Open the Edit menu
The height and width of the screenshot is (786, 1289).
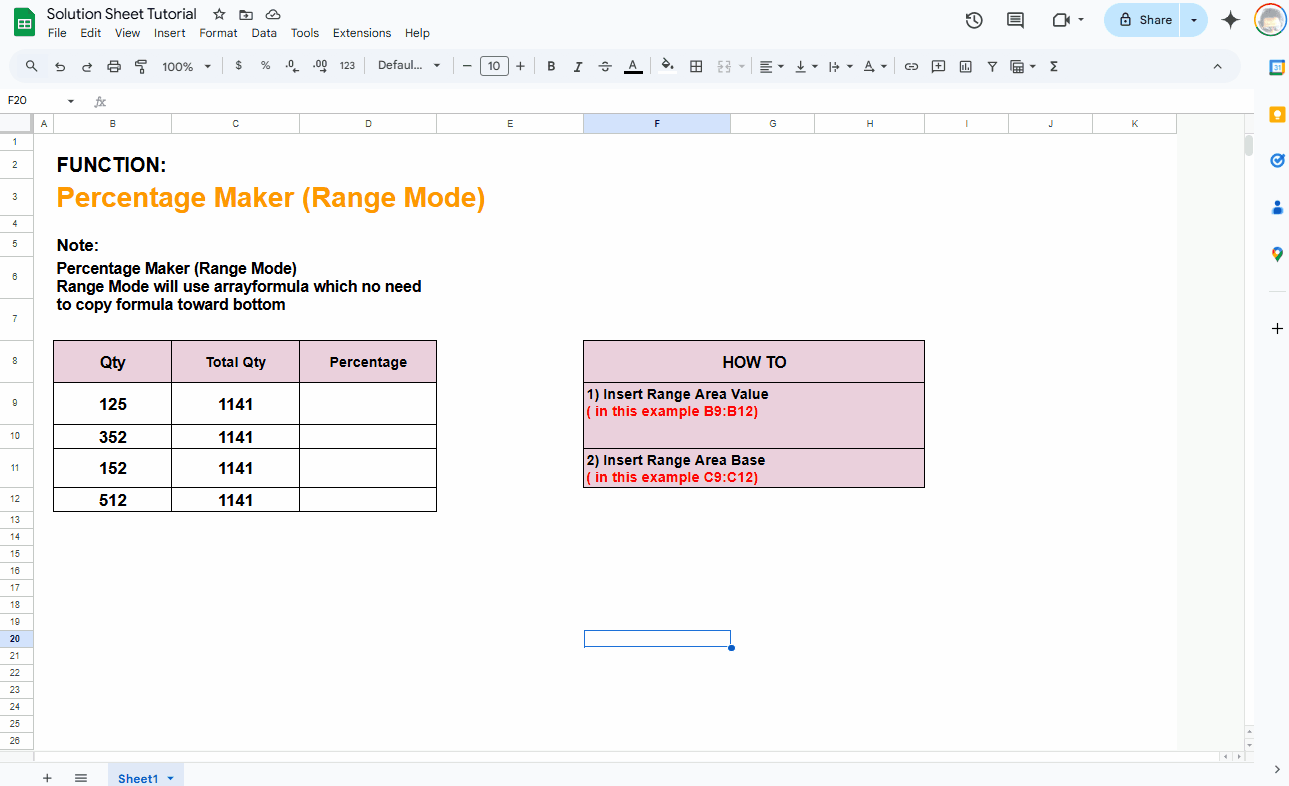point(91,33)
